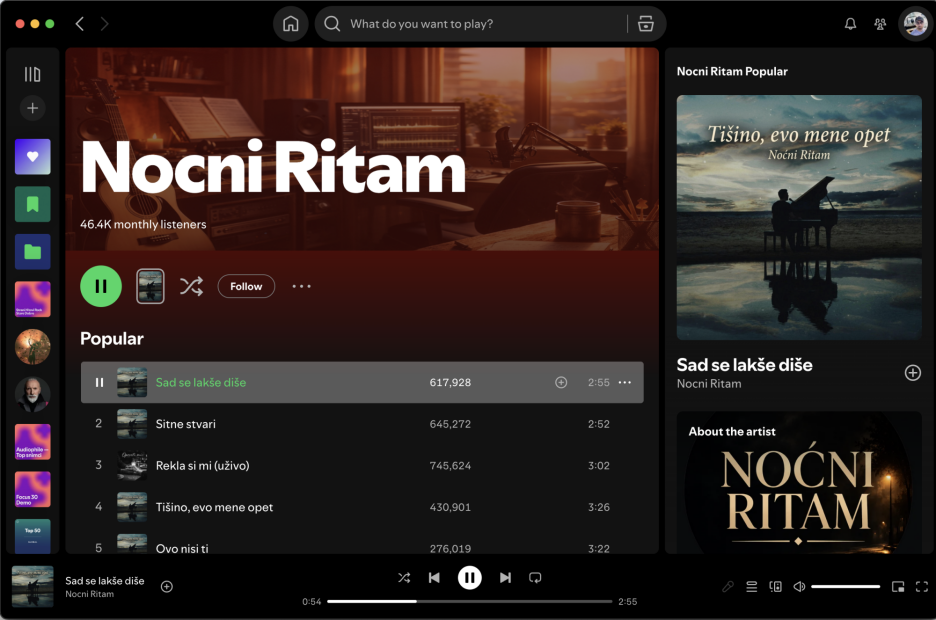Image resolution: width=936 pixels, height=620 pixels.
Task: Seek within the song progress bar
Action: tap(469, 602)
